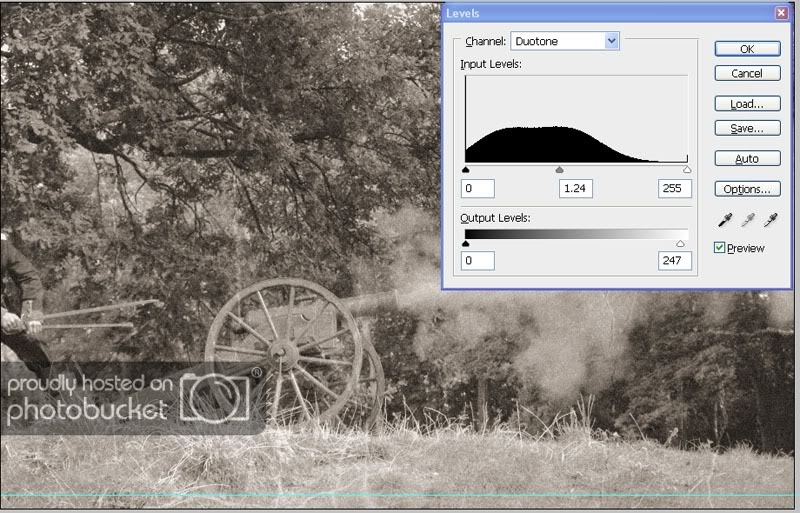Click the output levels black slider
The height and width of the screenshot is (513, 800).
466,243
